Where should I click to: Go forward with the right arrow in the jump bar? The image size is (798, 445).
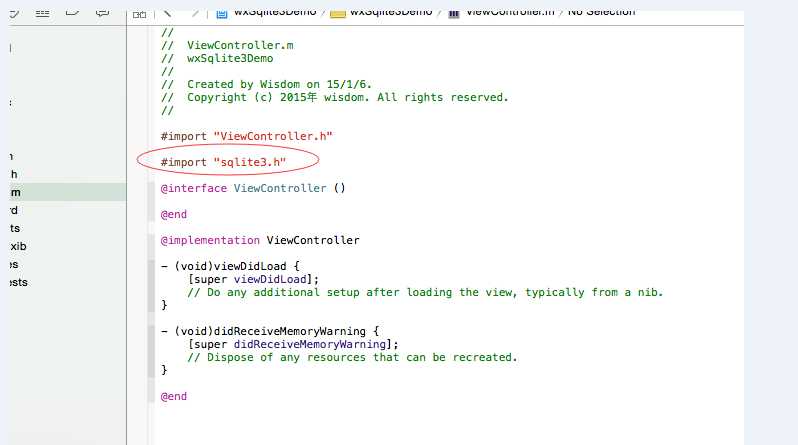point(195,13)
